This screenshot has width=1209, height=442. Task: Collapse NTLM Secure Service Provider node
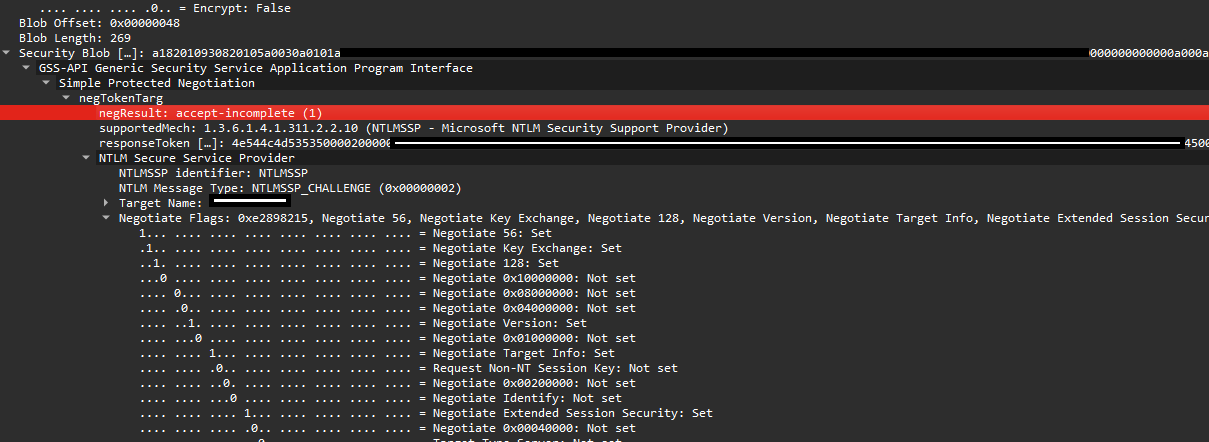[x=87, y=158]
